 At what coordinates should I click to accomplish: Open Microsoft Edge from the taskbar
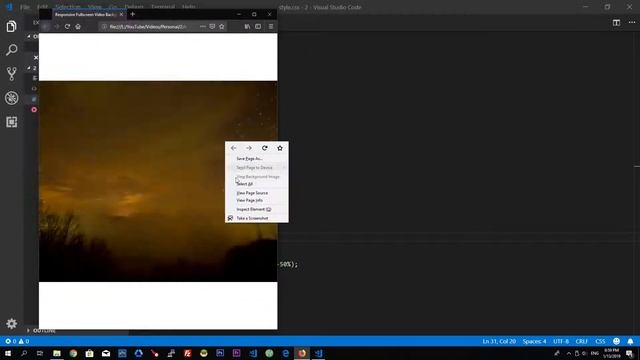(286, 353)
